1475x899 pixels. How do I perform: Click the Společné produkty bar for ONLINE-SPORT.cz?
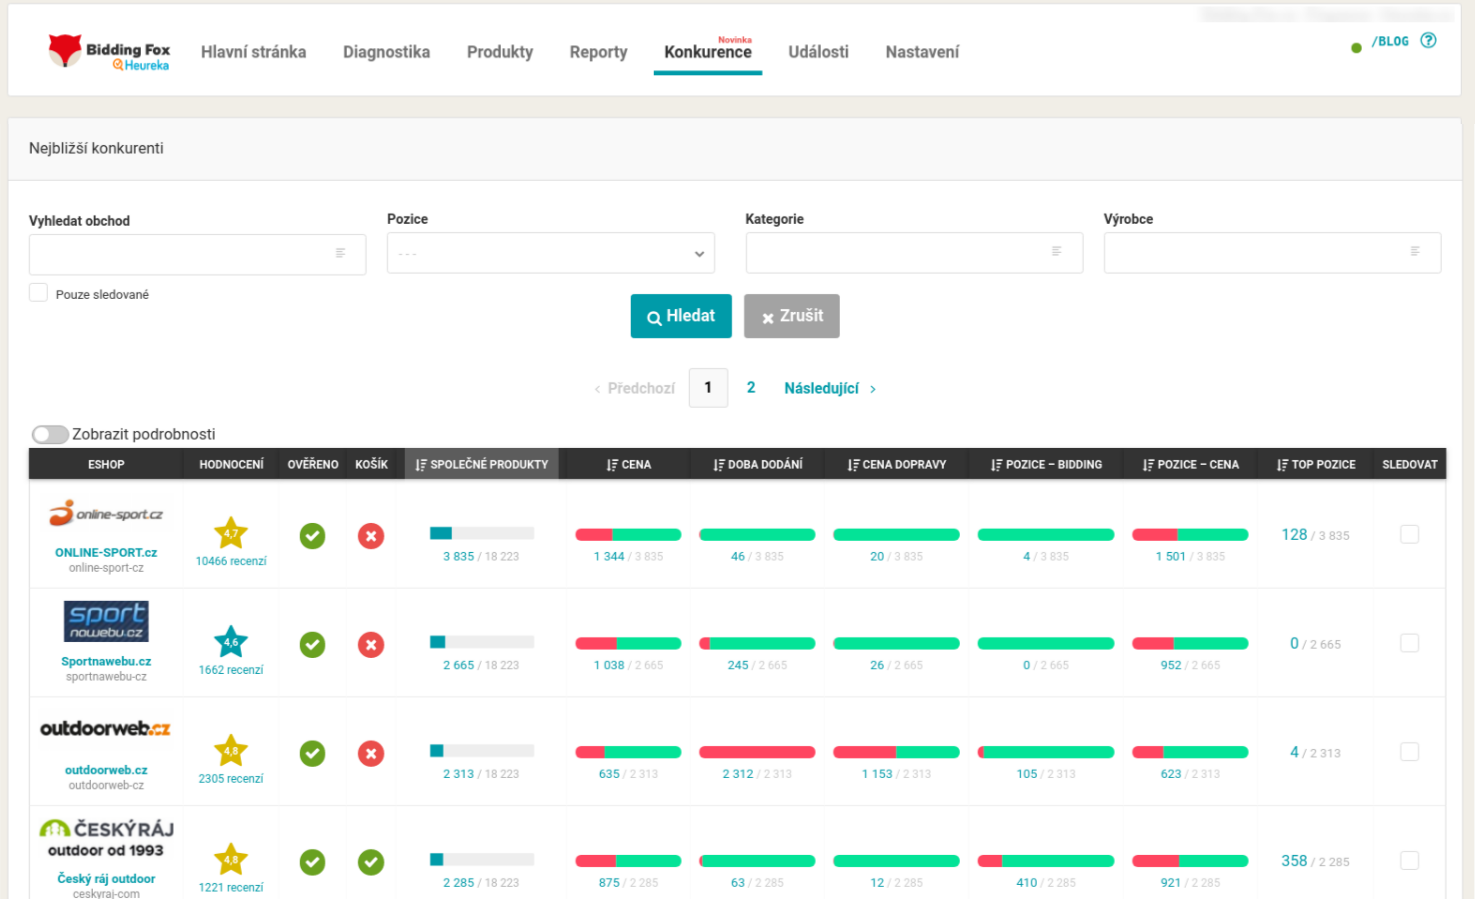(x=482, y=533)
